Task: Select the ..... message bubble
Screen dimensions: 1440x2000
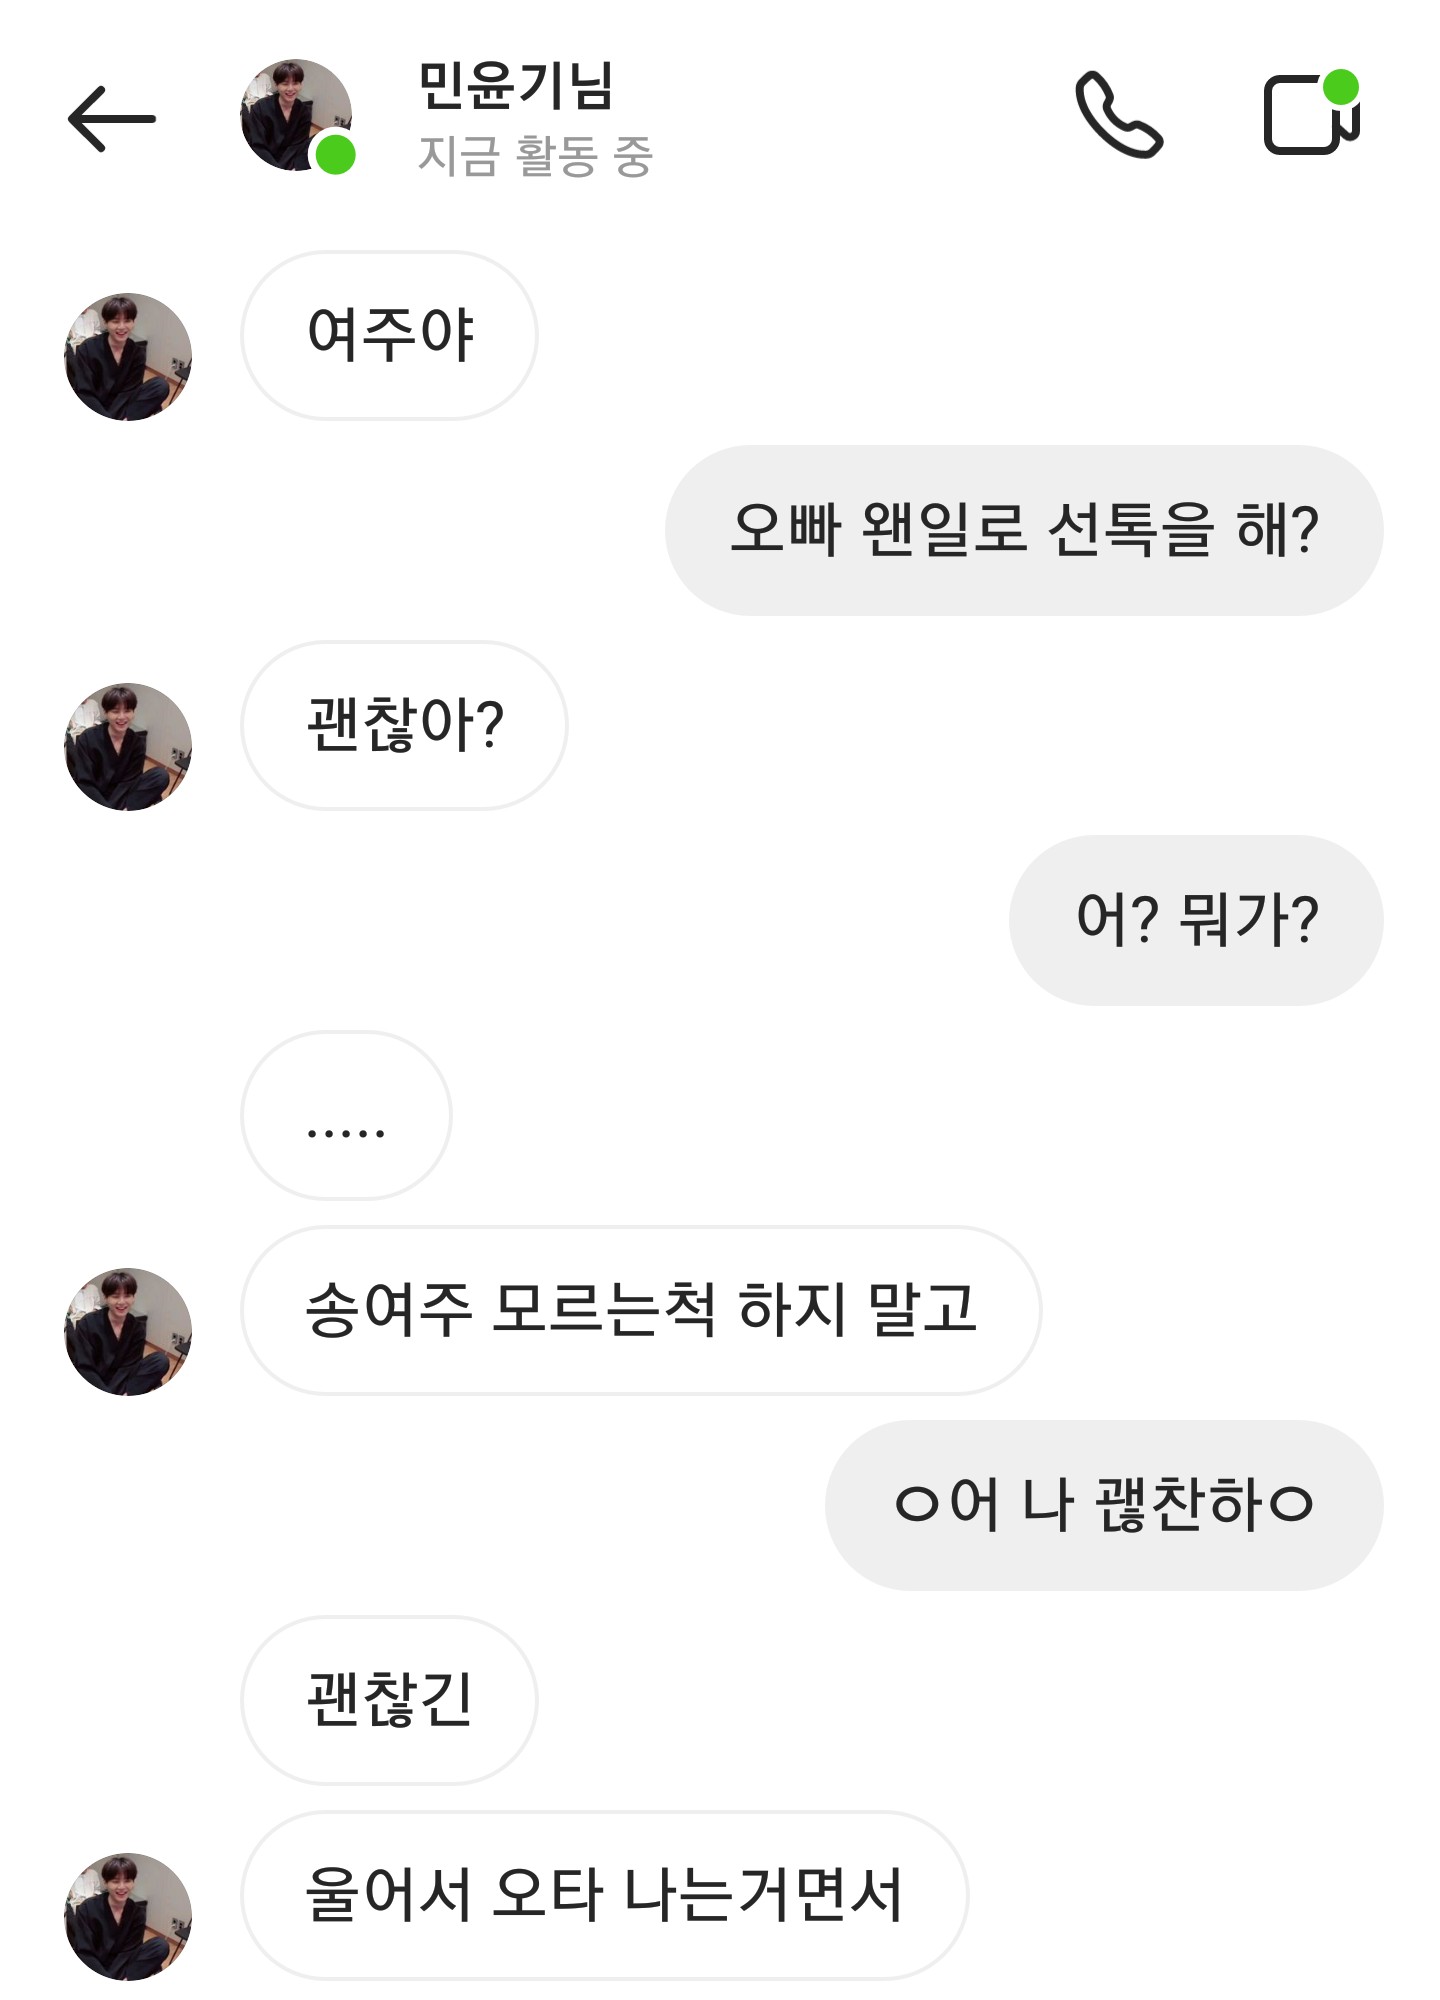Action: pyautogui.click(x=346, y=1115)
